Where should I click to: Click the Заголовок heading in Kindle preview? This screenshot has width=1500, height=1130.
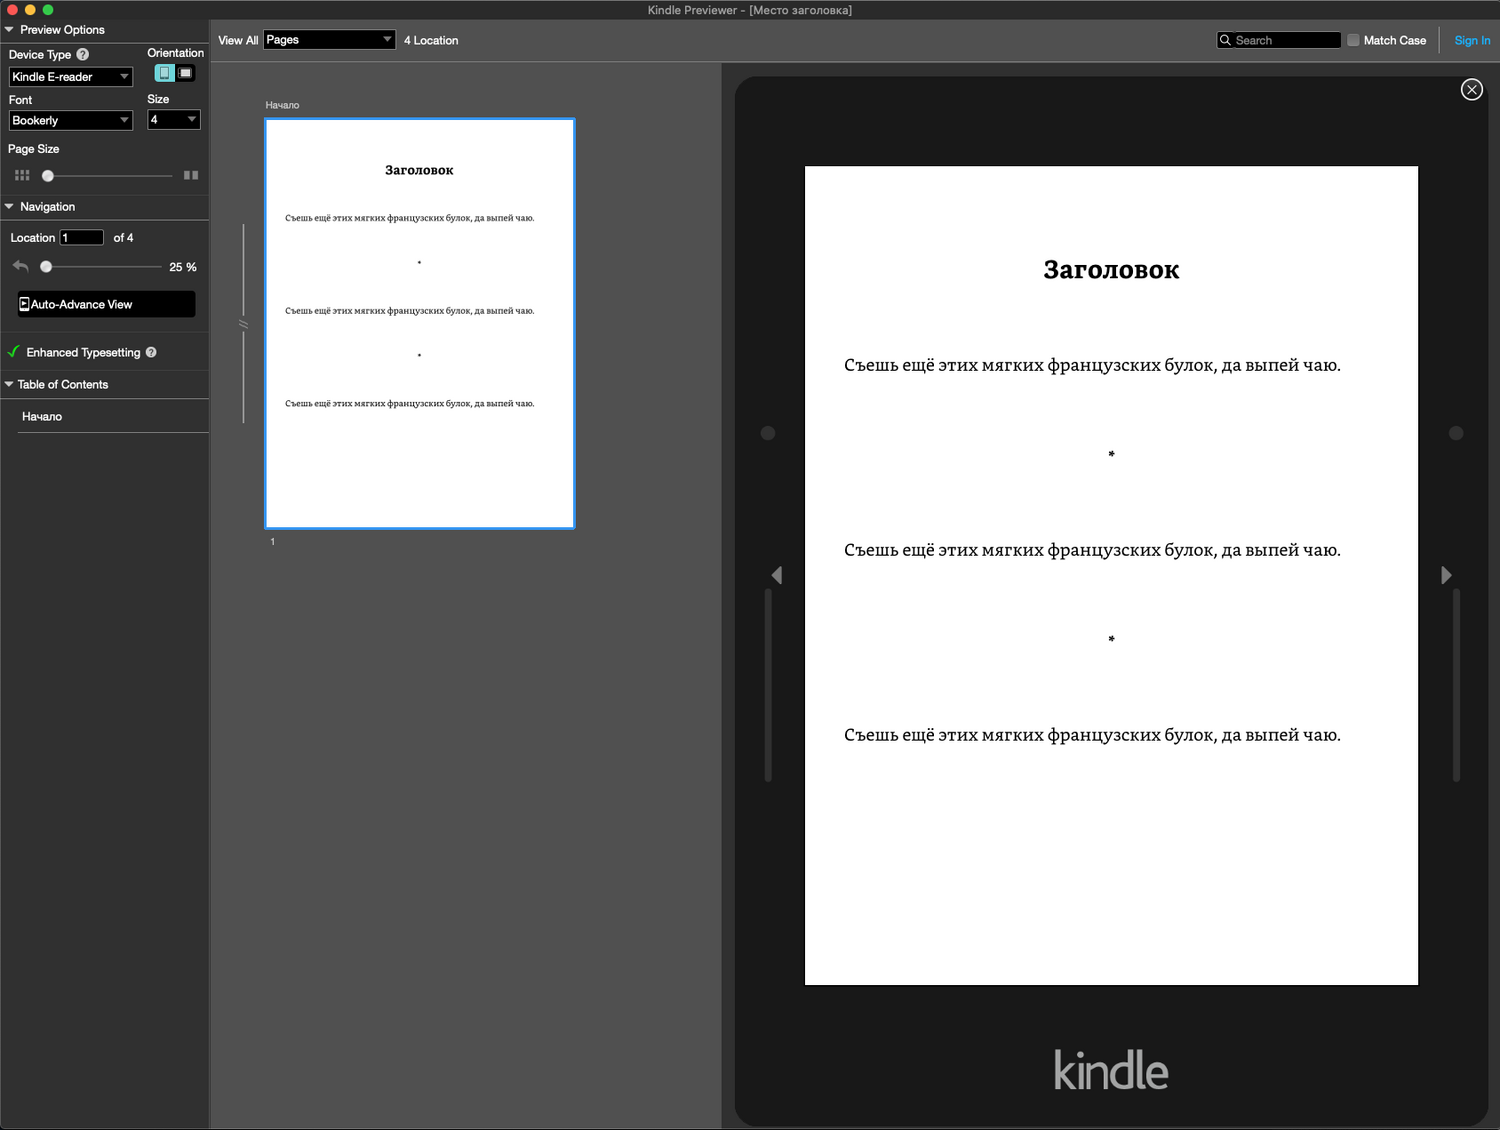point(1111,270)
